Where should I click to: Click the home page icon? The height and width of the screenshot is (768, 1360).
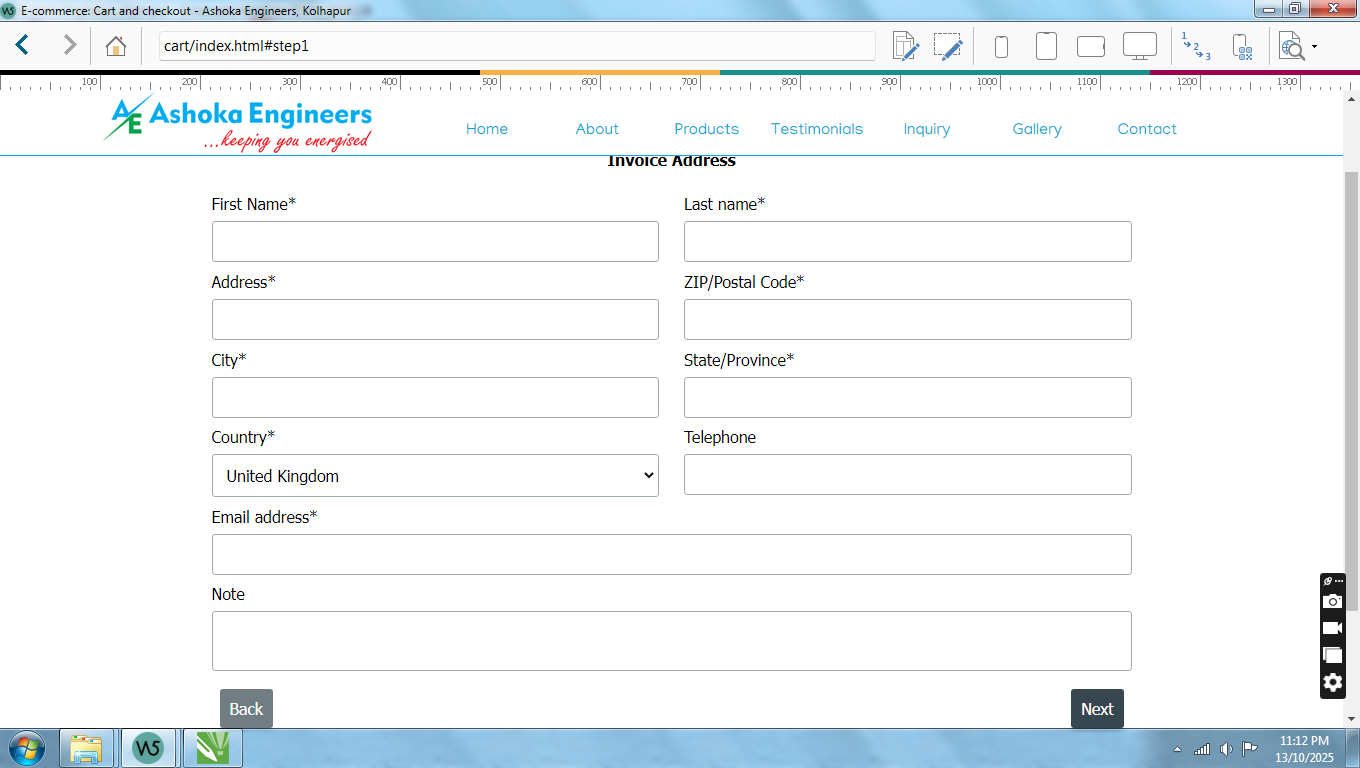coord(116,46)
